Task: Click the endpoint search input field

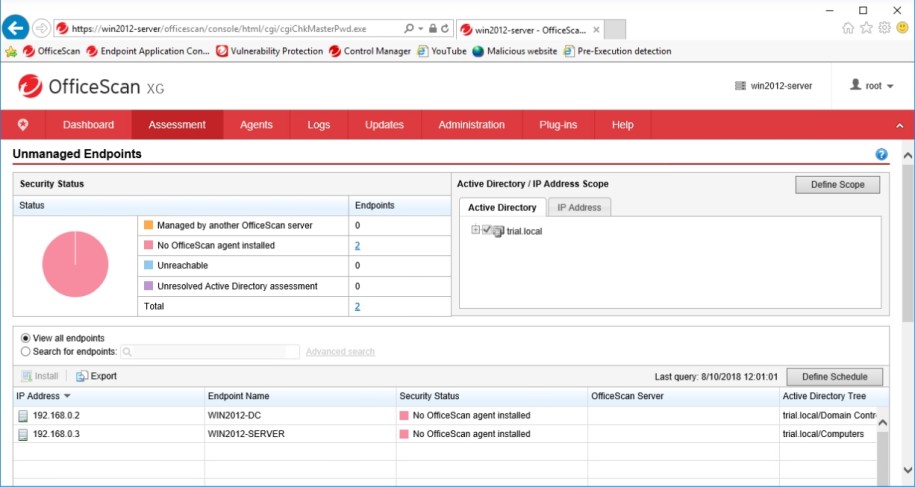Action: point(210,352)
